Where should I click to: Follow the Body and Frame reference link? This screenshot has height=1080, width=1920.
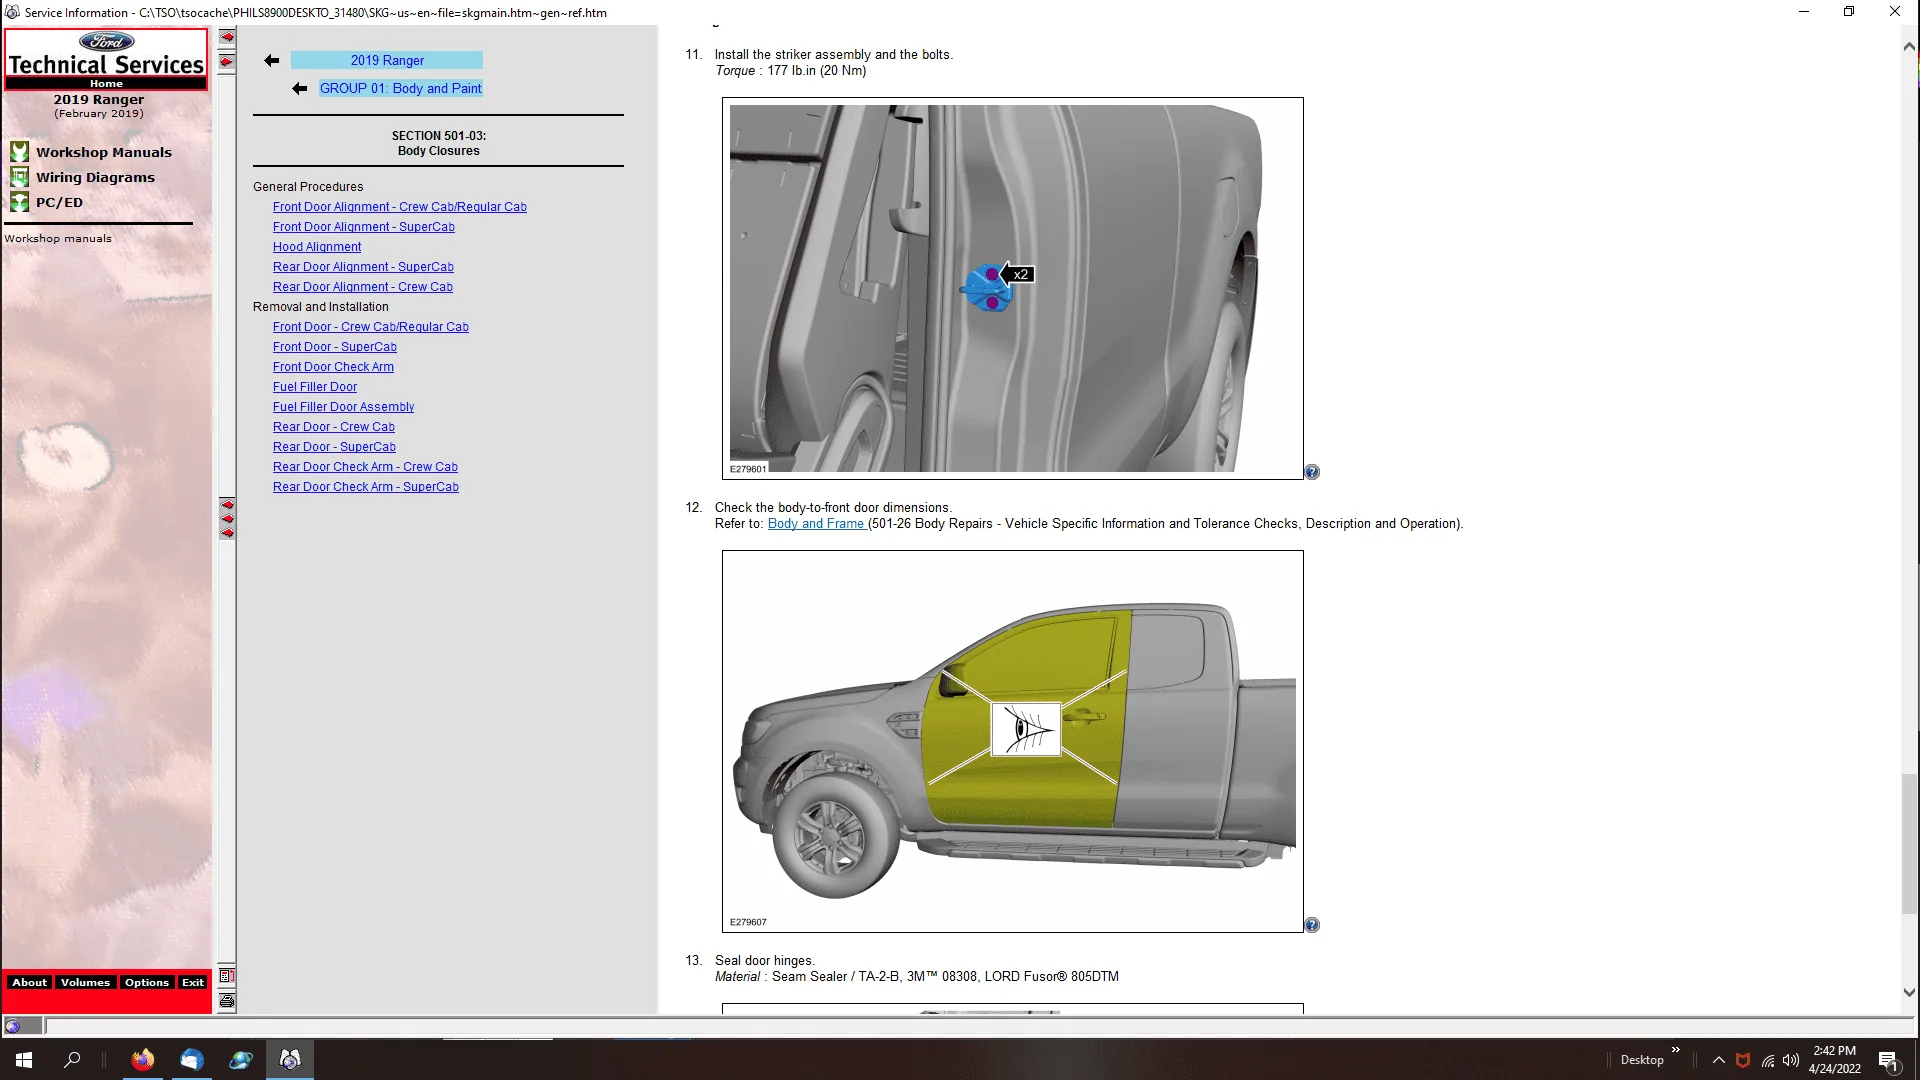coord(817,524)
